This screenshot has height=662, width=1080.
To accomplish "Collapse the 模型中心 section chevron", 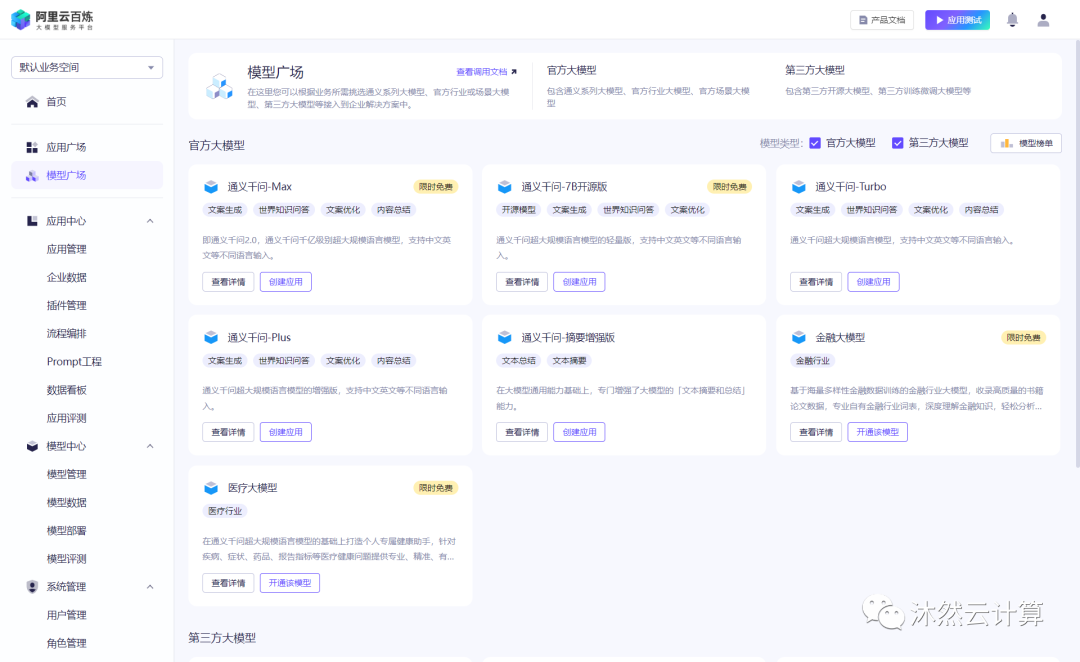I will (150, 446).
